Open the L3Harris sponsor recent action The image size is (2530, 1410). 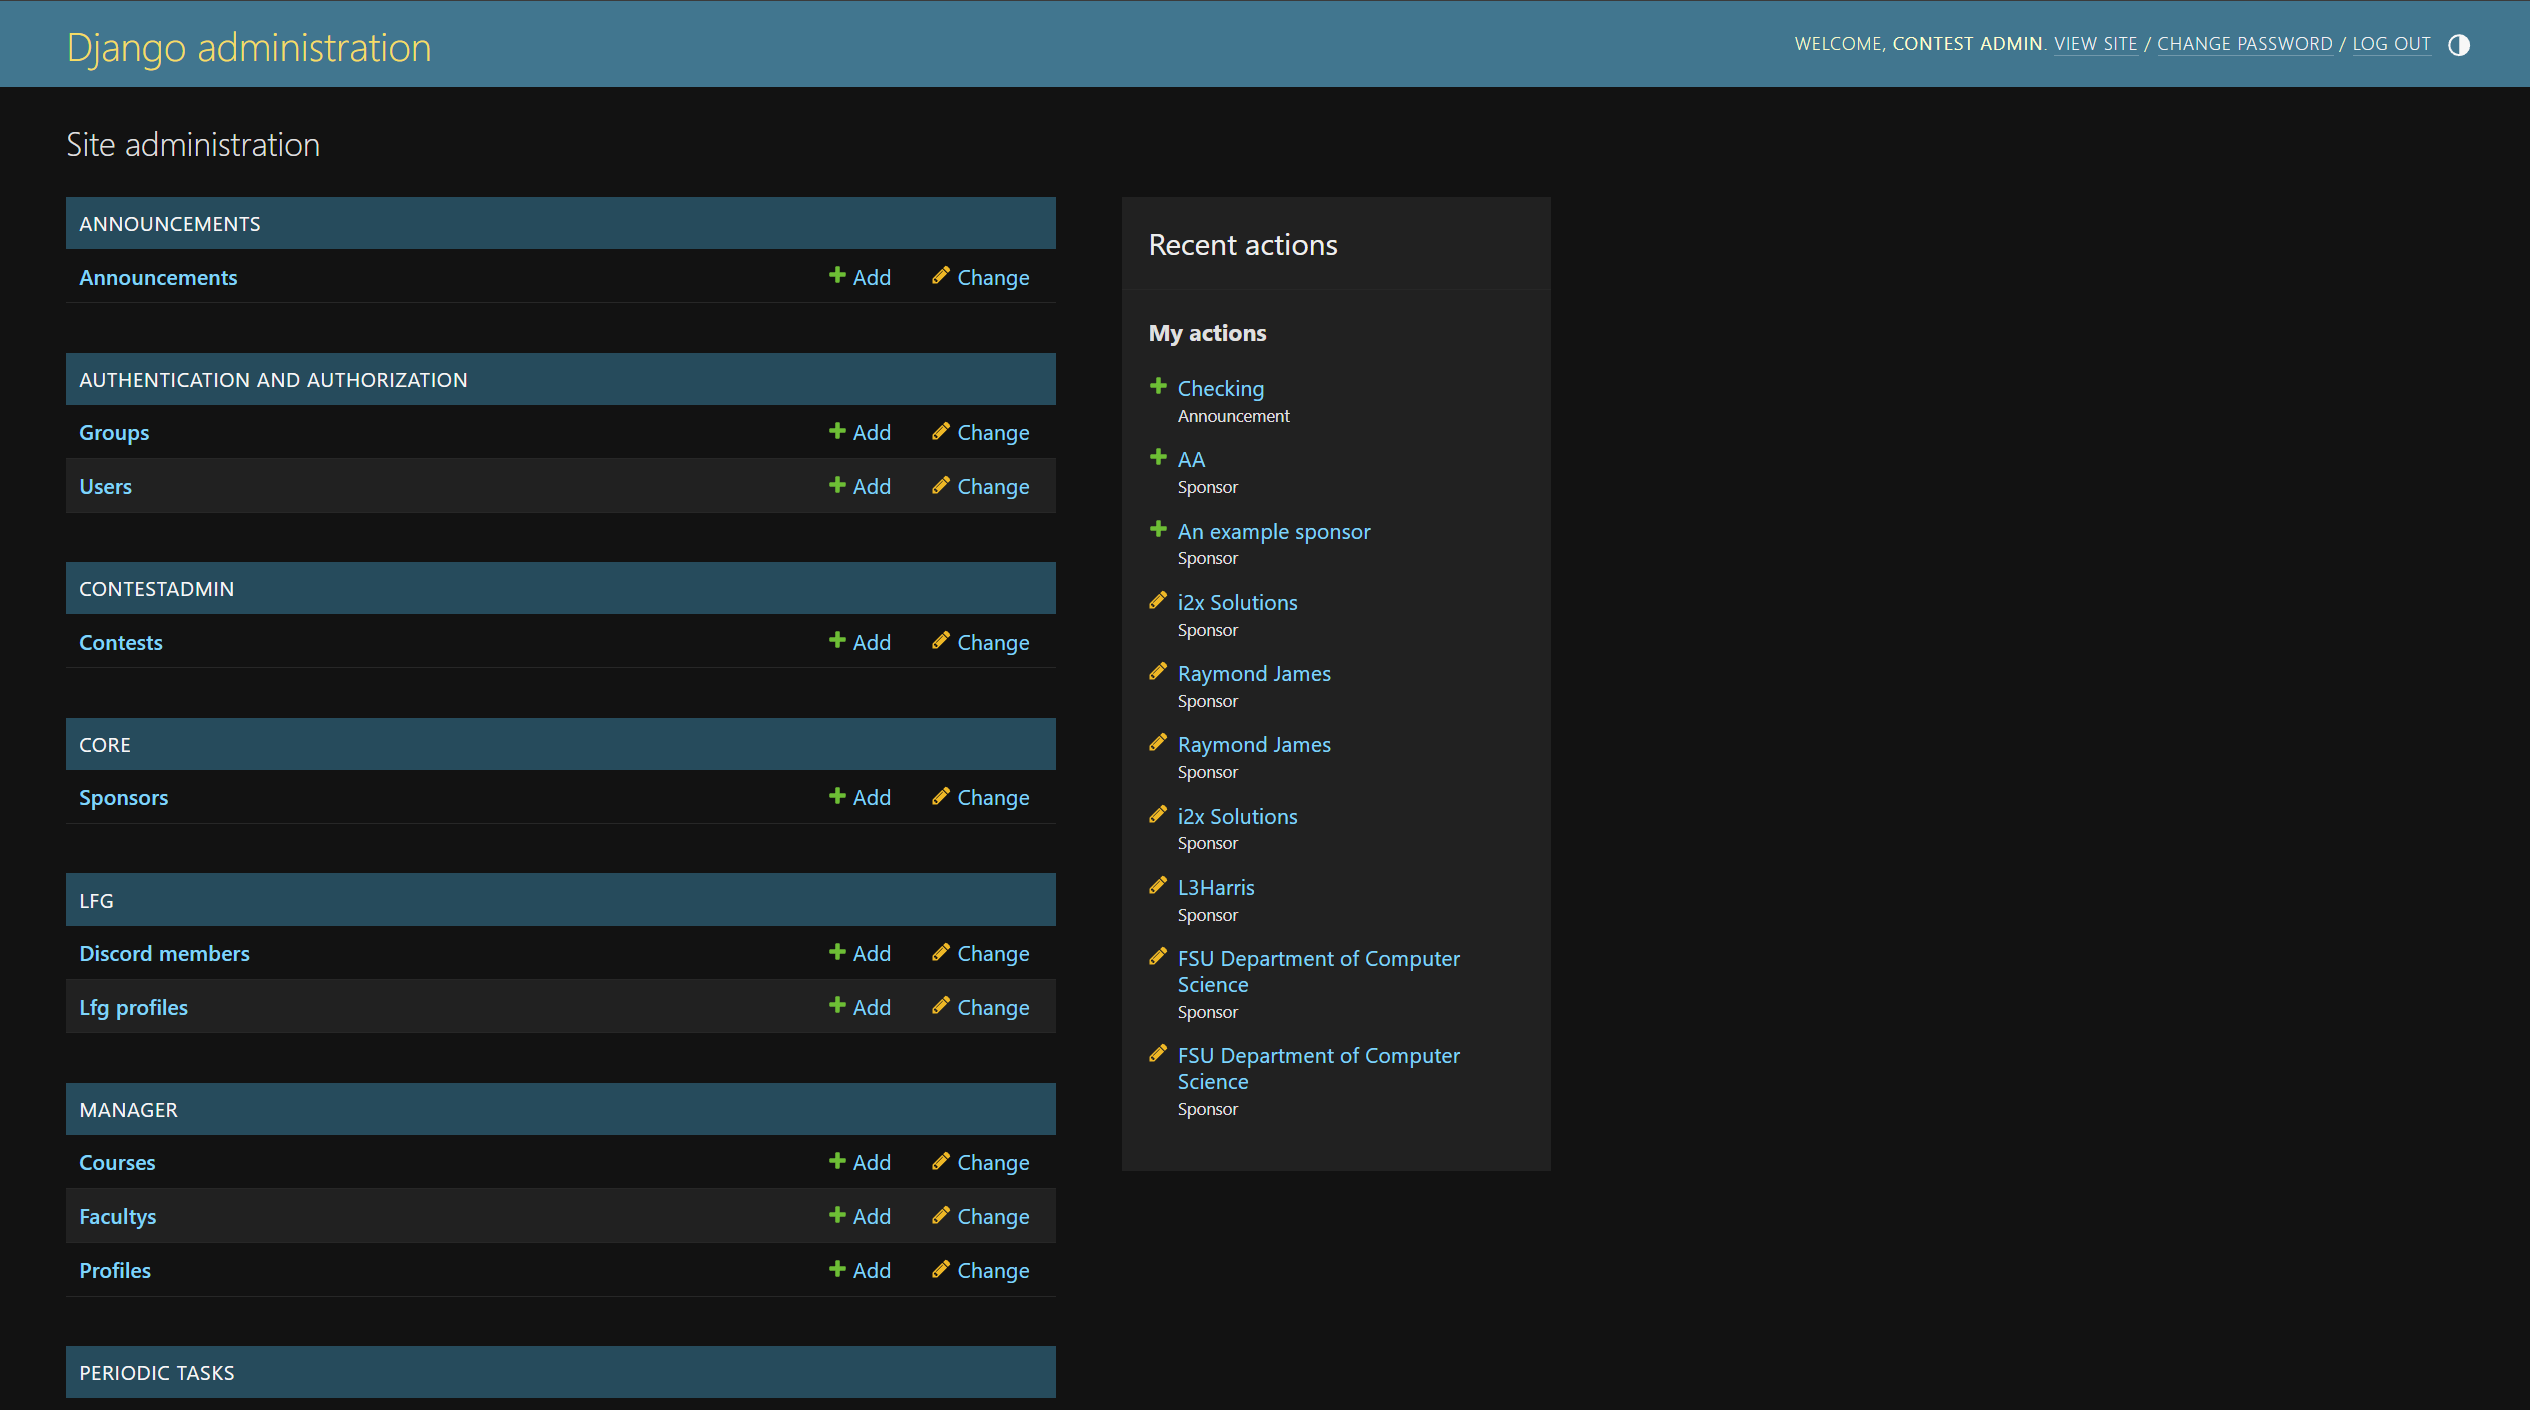coord(1215,888)
